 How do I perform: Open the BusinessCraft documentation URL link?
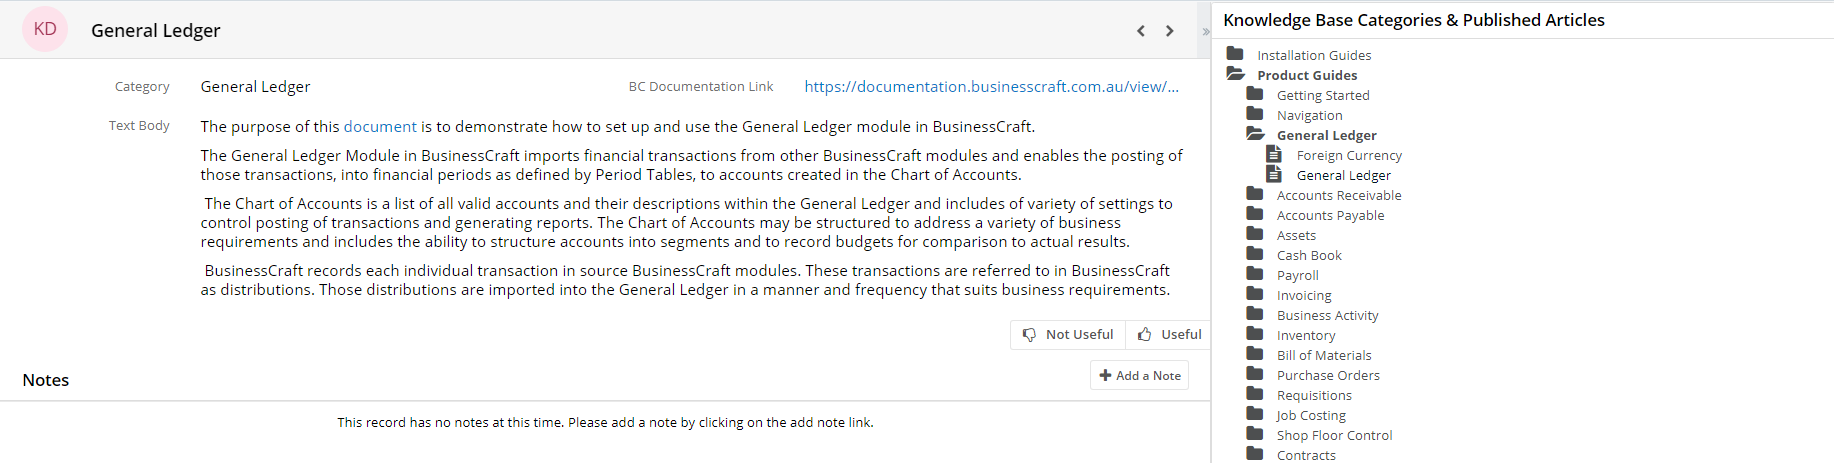pyautogui.click(x=992, y=87)
